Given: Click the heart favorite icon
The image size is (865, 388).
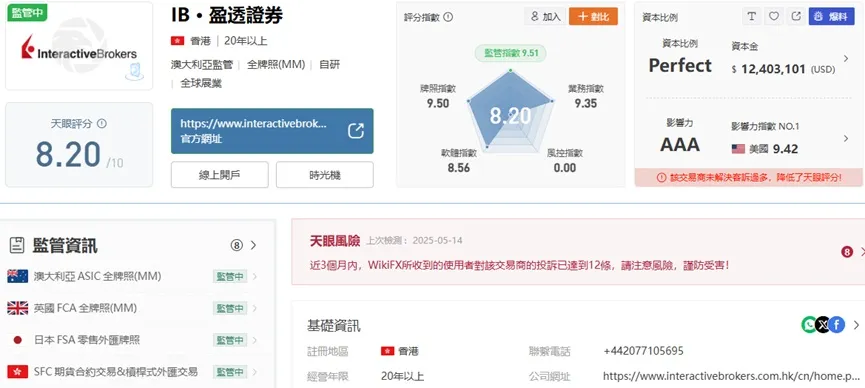Looking at the screenshot, I should tap(773, 17).
